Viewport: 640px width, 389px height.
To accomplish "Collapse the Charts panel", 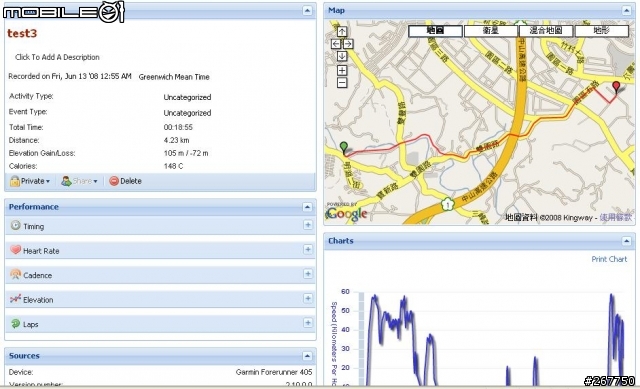I will coord(627,241).
